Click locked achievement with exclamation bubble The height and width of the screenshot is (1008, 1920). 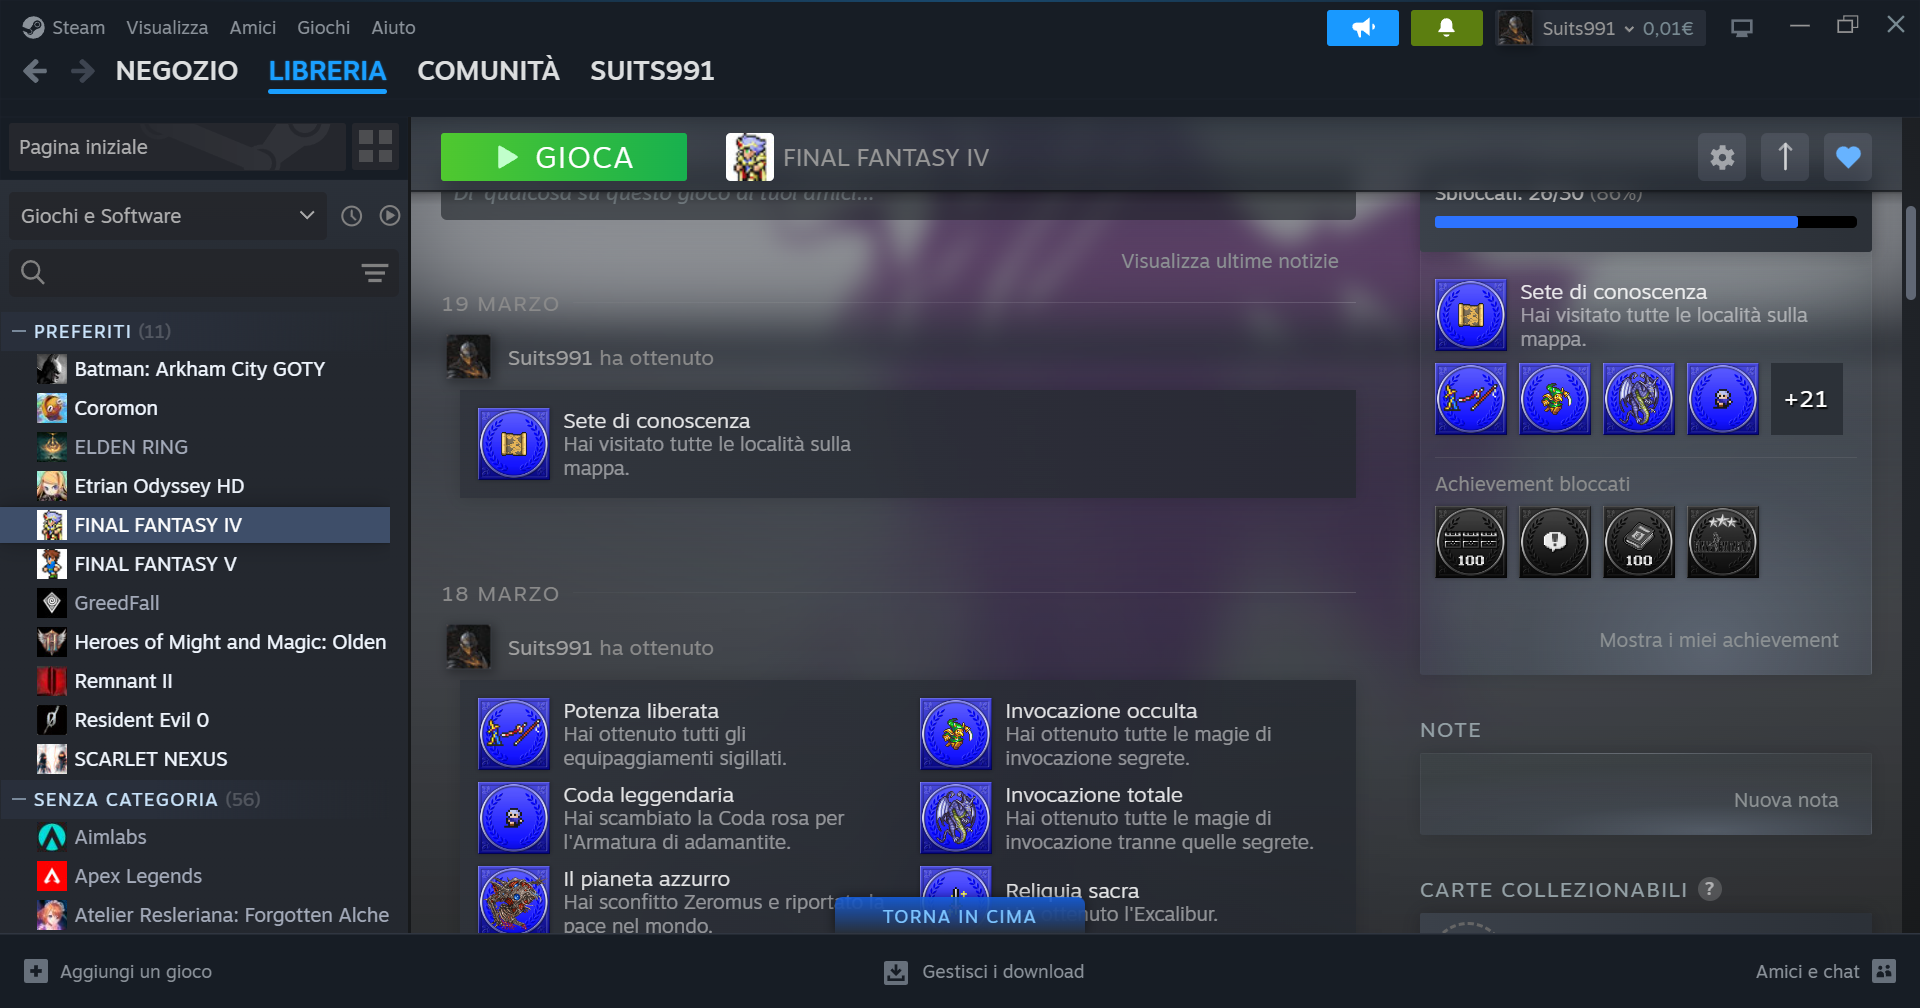coord(1555,542)
